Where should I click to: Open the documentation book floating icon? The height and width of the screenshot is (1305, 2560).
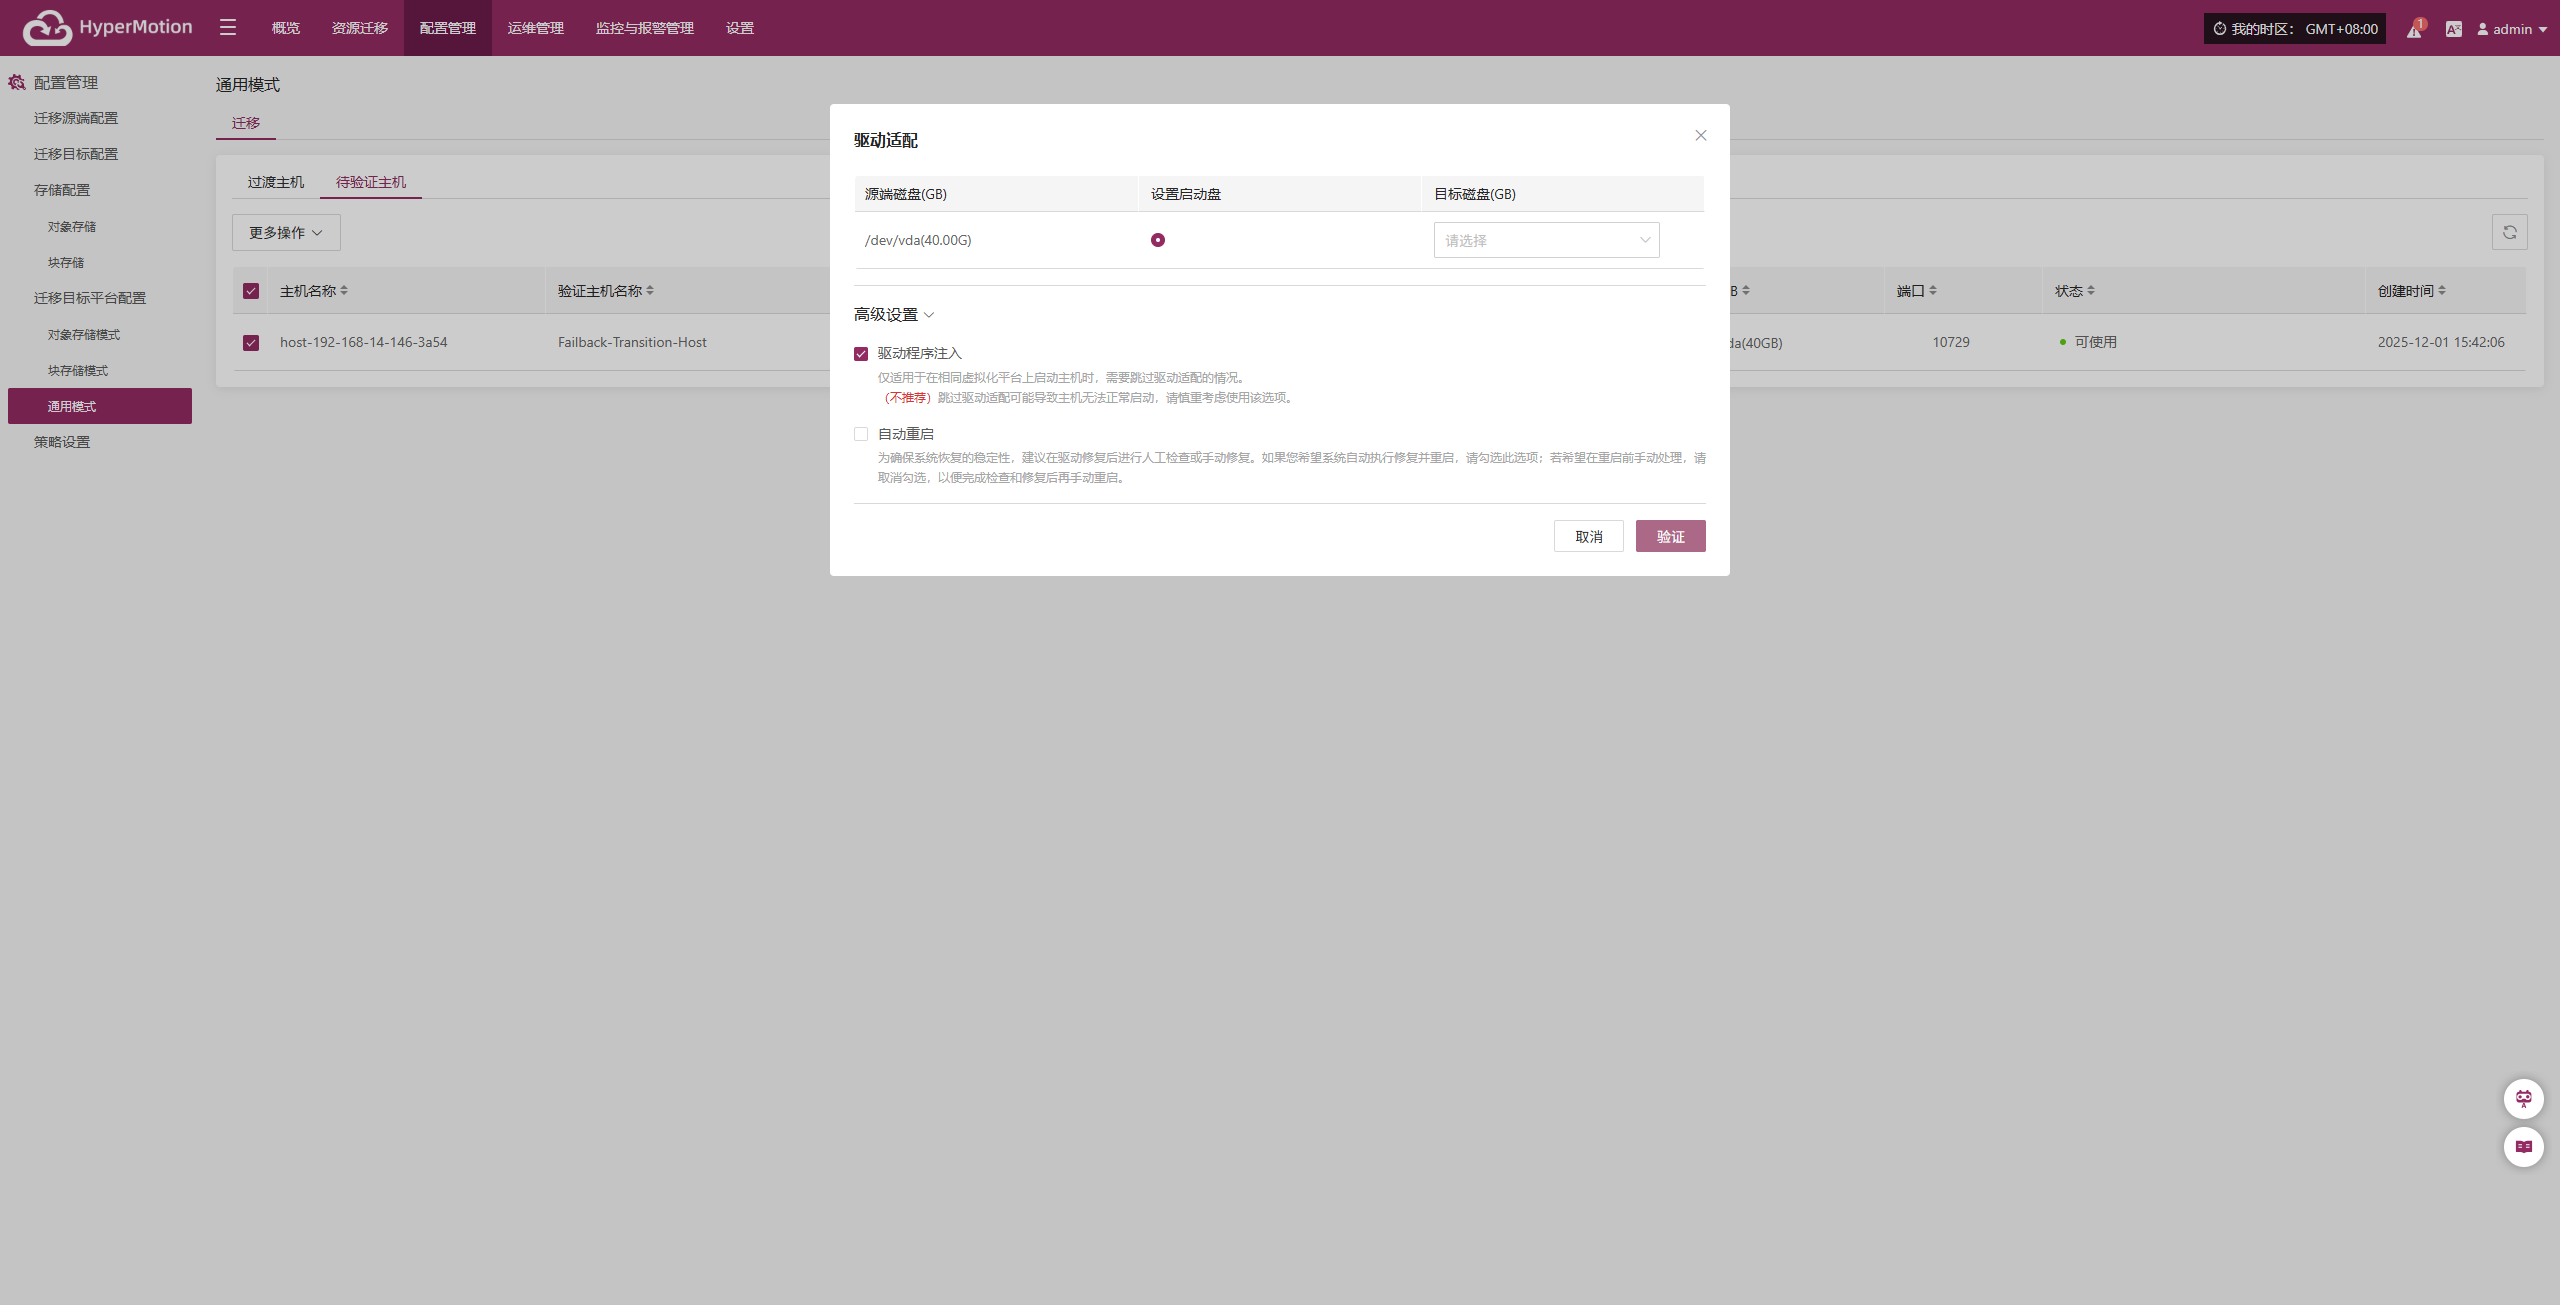coord(2523,1146)
